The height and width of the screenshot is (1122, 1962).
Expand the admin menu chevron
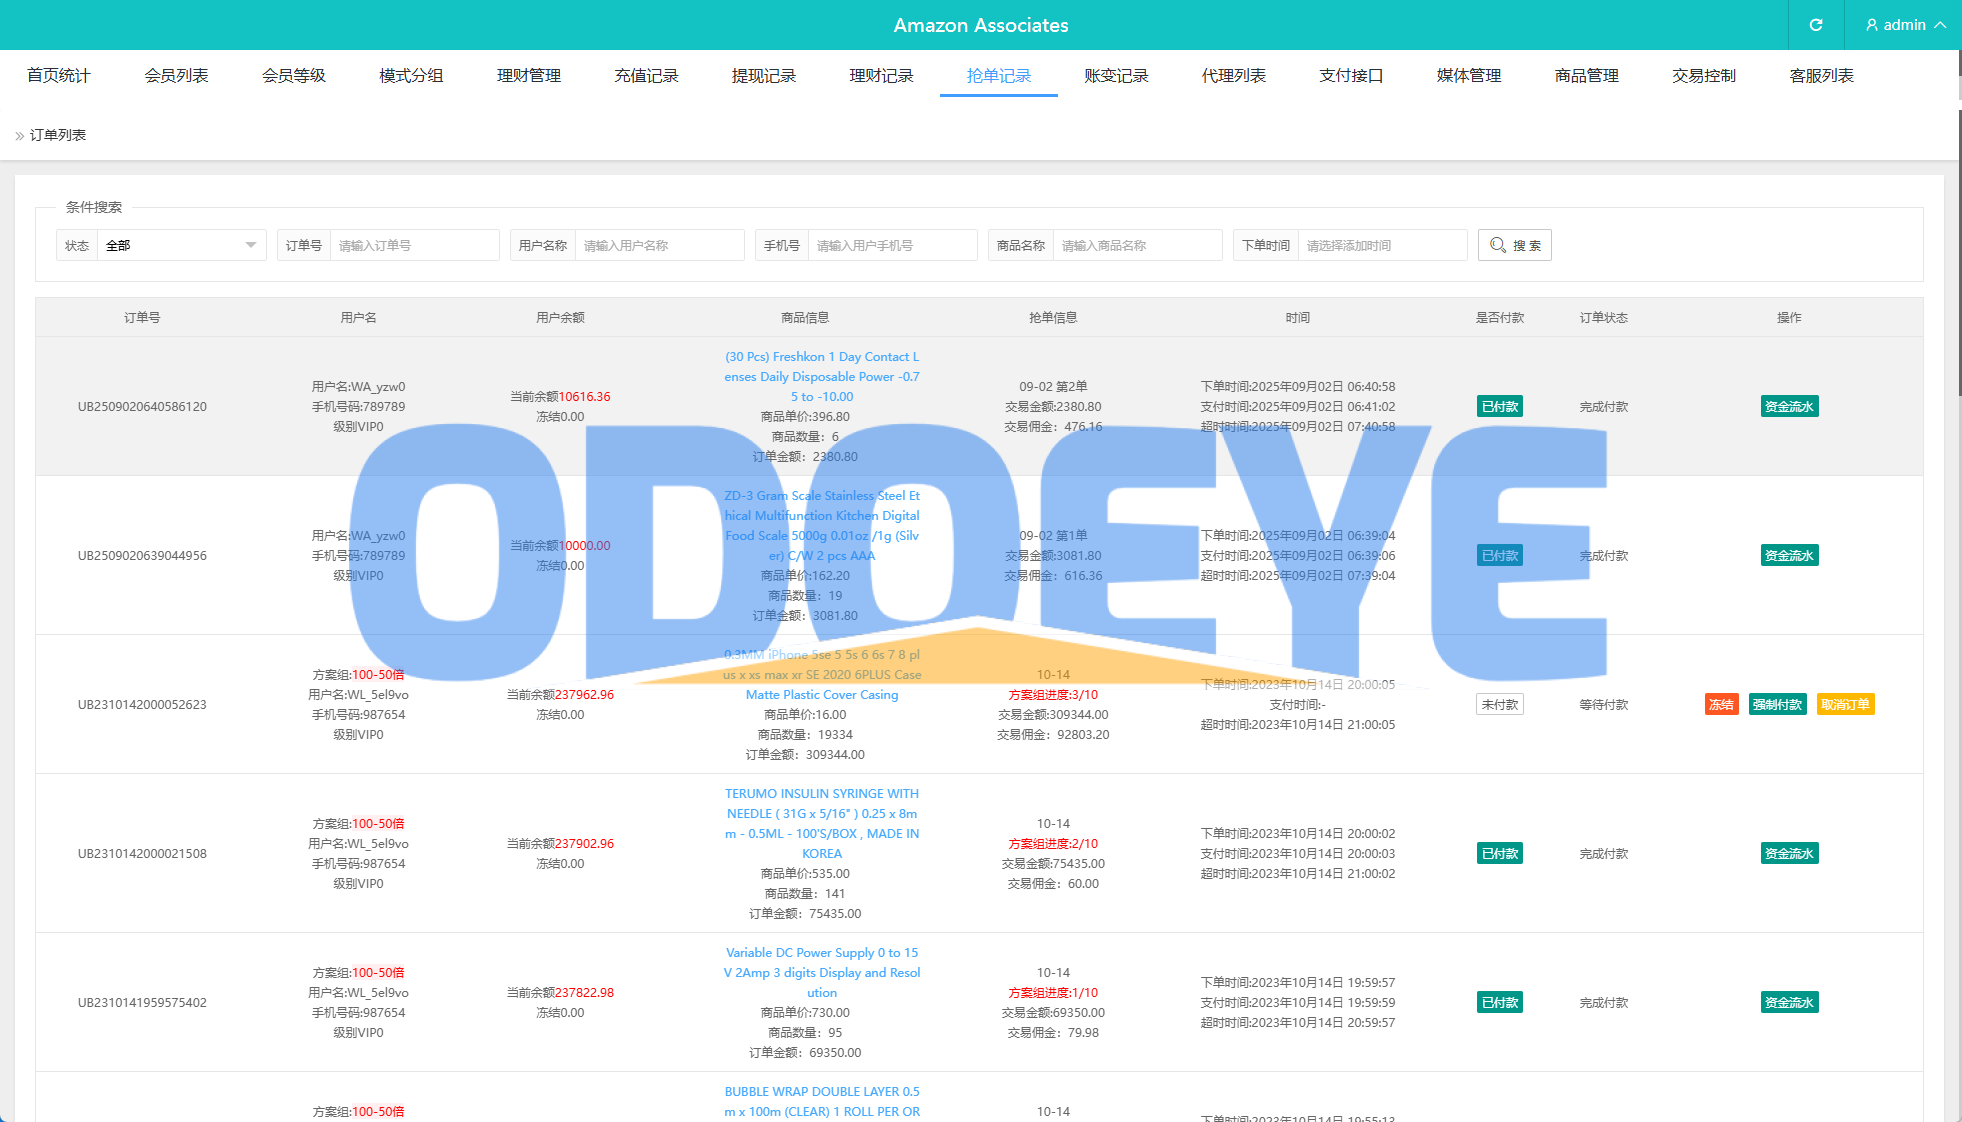pyautogui.click(x=1940, y=25)
